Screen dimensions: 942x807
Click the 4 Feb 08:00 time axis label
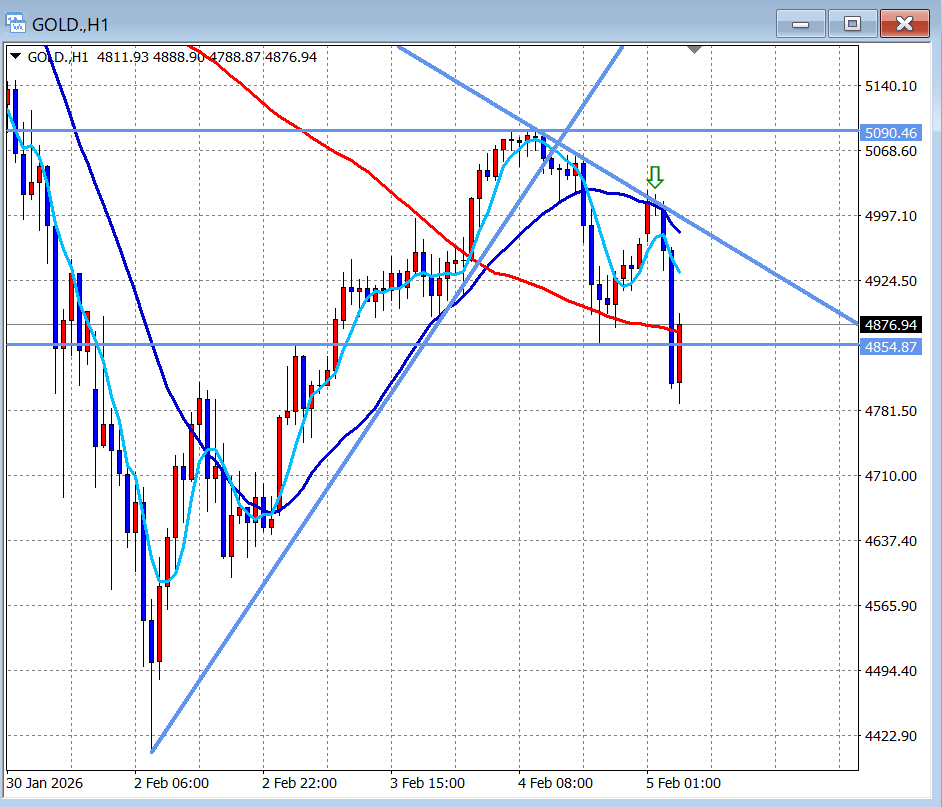555,782
